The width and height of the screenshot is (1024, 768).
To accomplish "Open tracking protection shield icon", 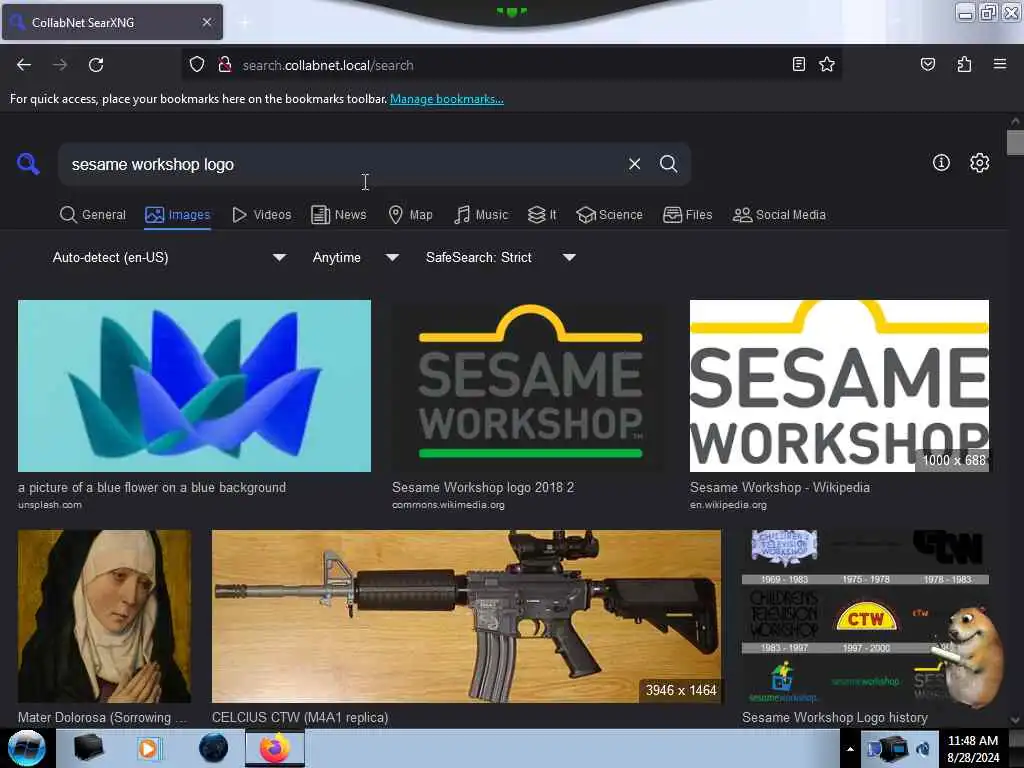I will 197,65.
